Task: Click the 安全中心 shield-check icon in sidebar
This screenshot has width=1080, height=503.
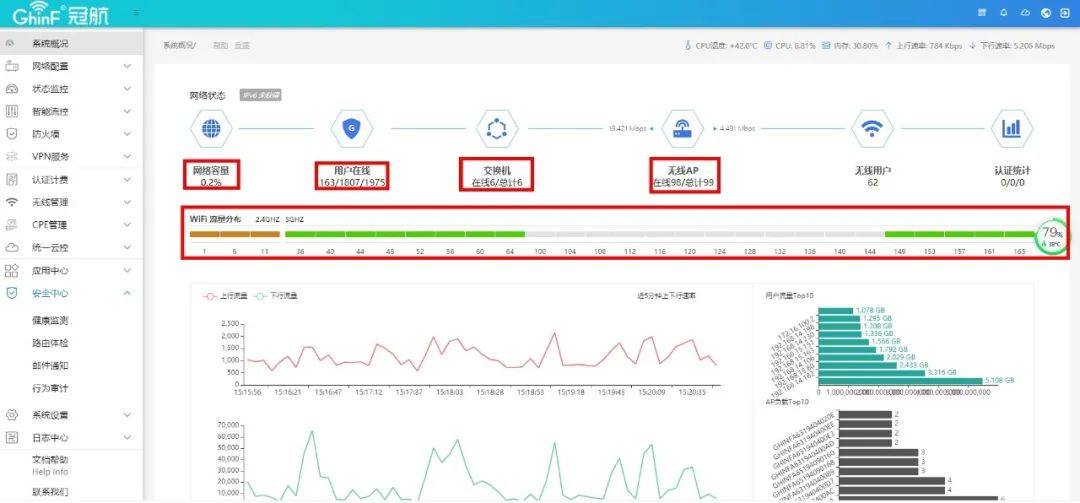Action: (11, 293)
